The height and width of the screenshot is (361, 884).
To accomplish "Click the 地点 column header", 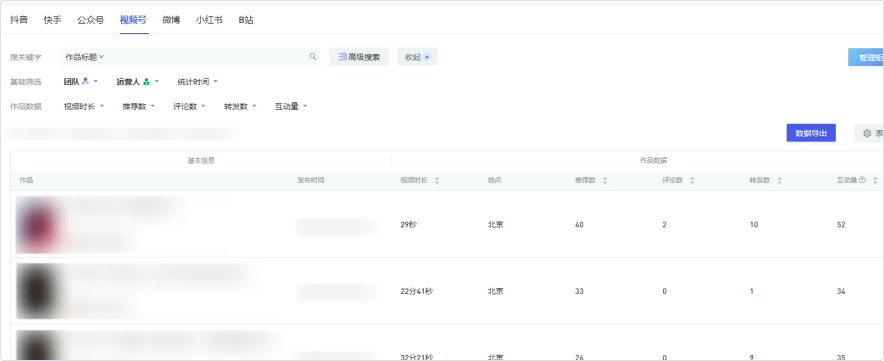I will point(494,180).
